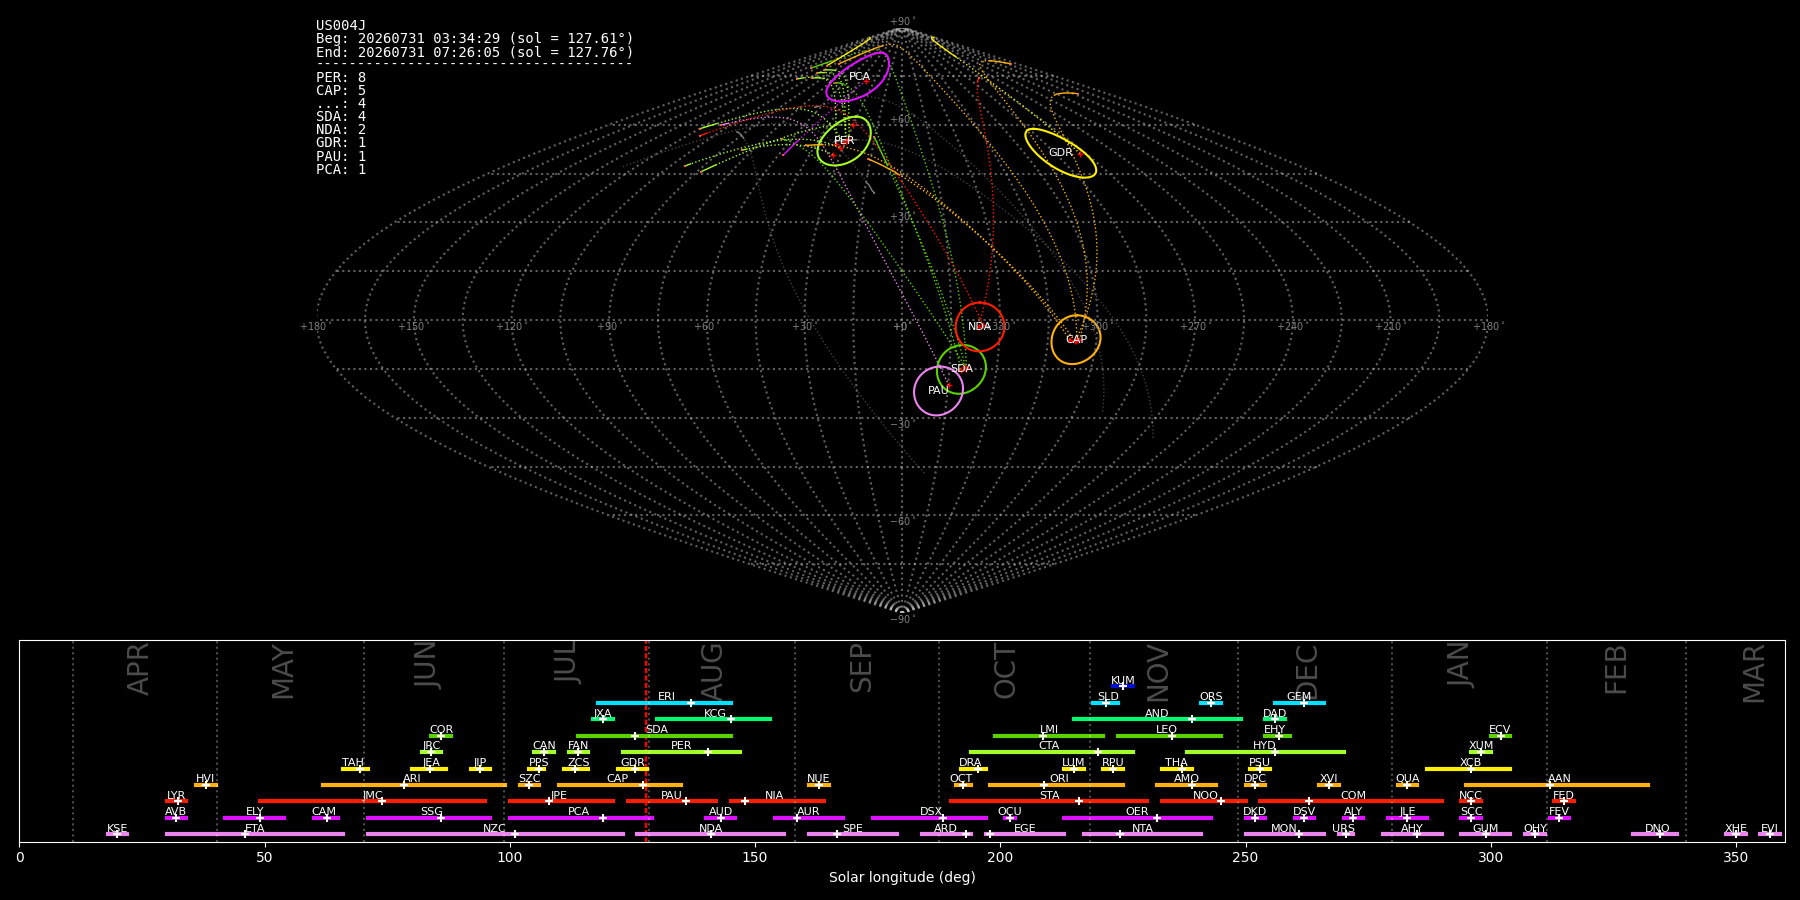Select the GDR radiant ellipse on sky map
This screenshot has height=900, width=1800.
point(1060,153)
